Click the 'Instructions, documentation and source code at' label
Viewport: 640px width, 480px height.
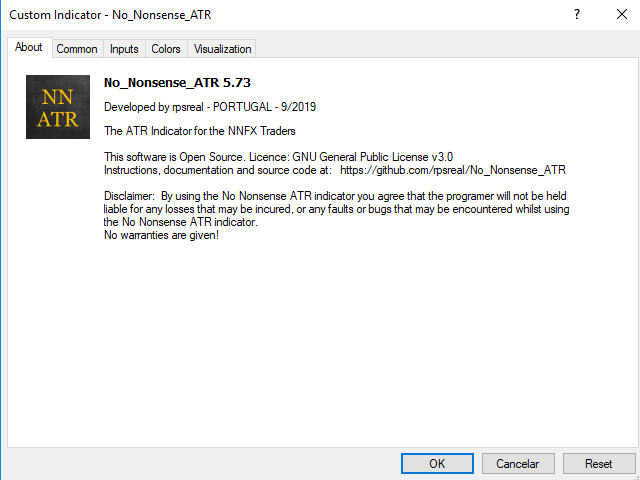(x=217, y=170)
